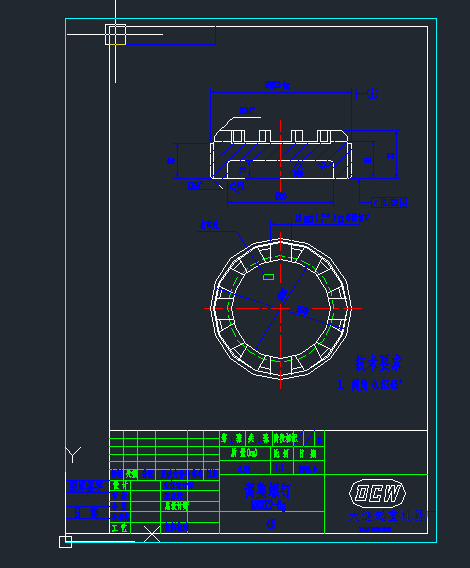
Task: Select the slot width dimension note above top view
Action: pos(332,218)
